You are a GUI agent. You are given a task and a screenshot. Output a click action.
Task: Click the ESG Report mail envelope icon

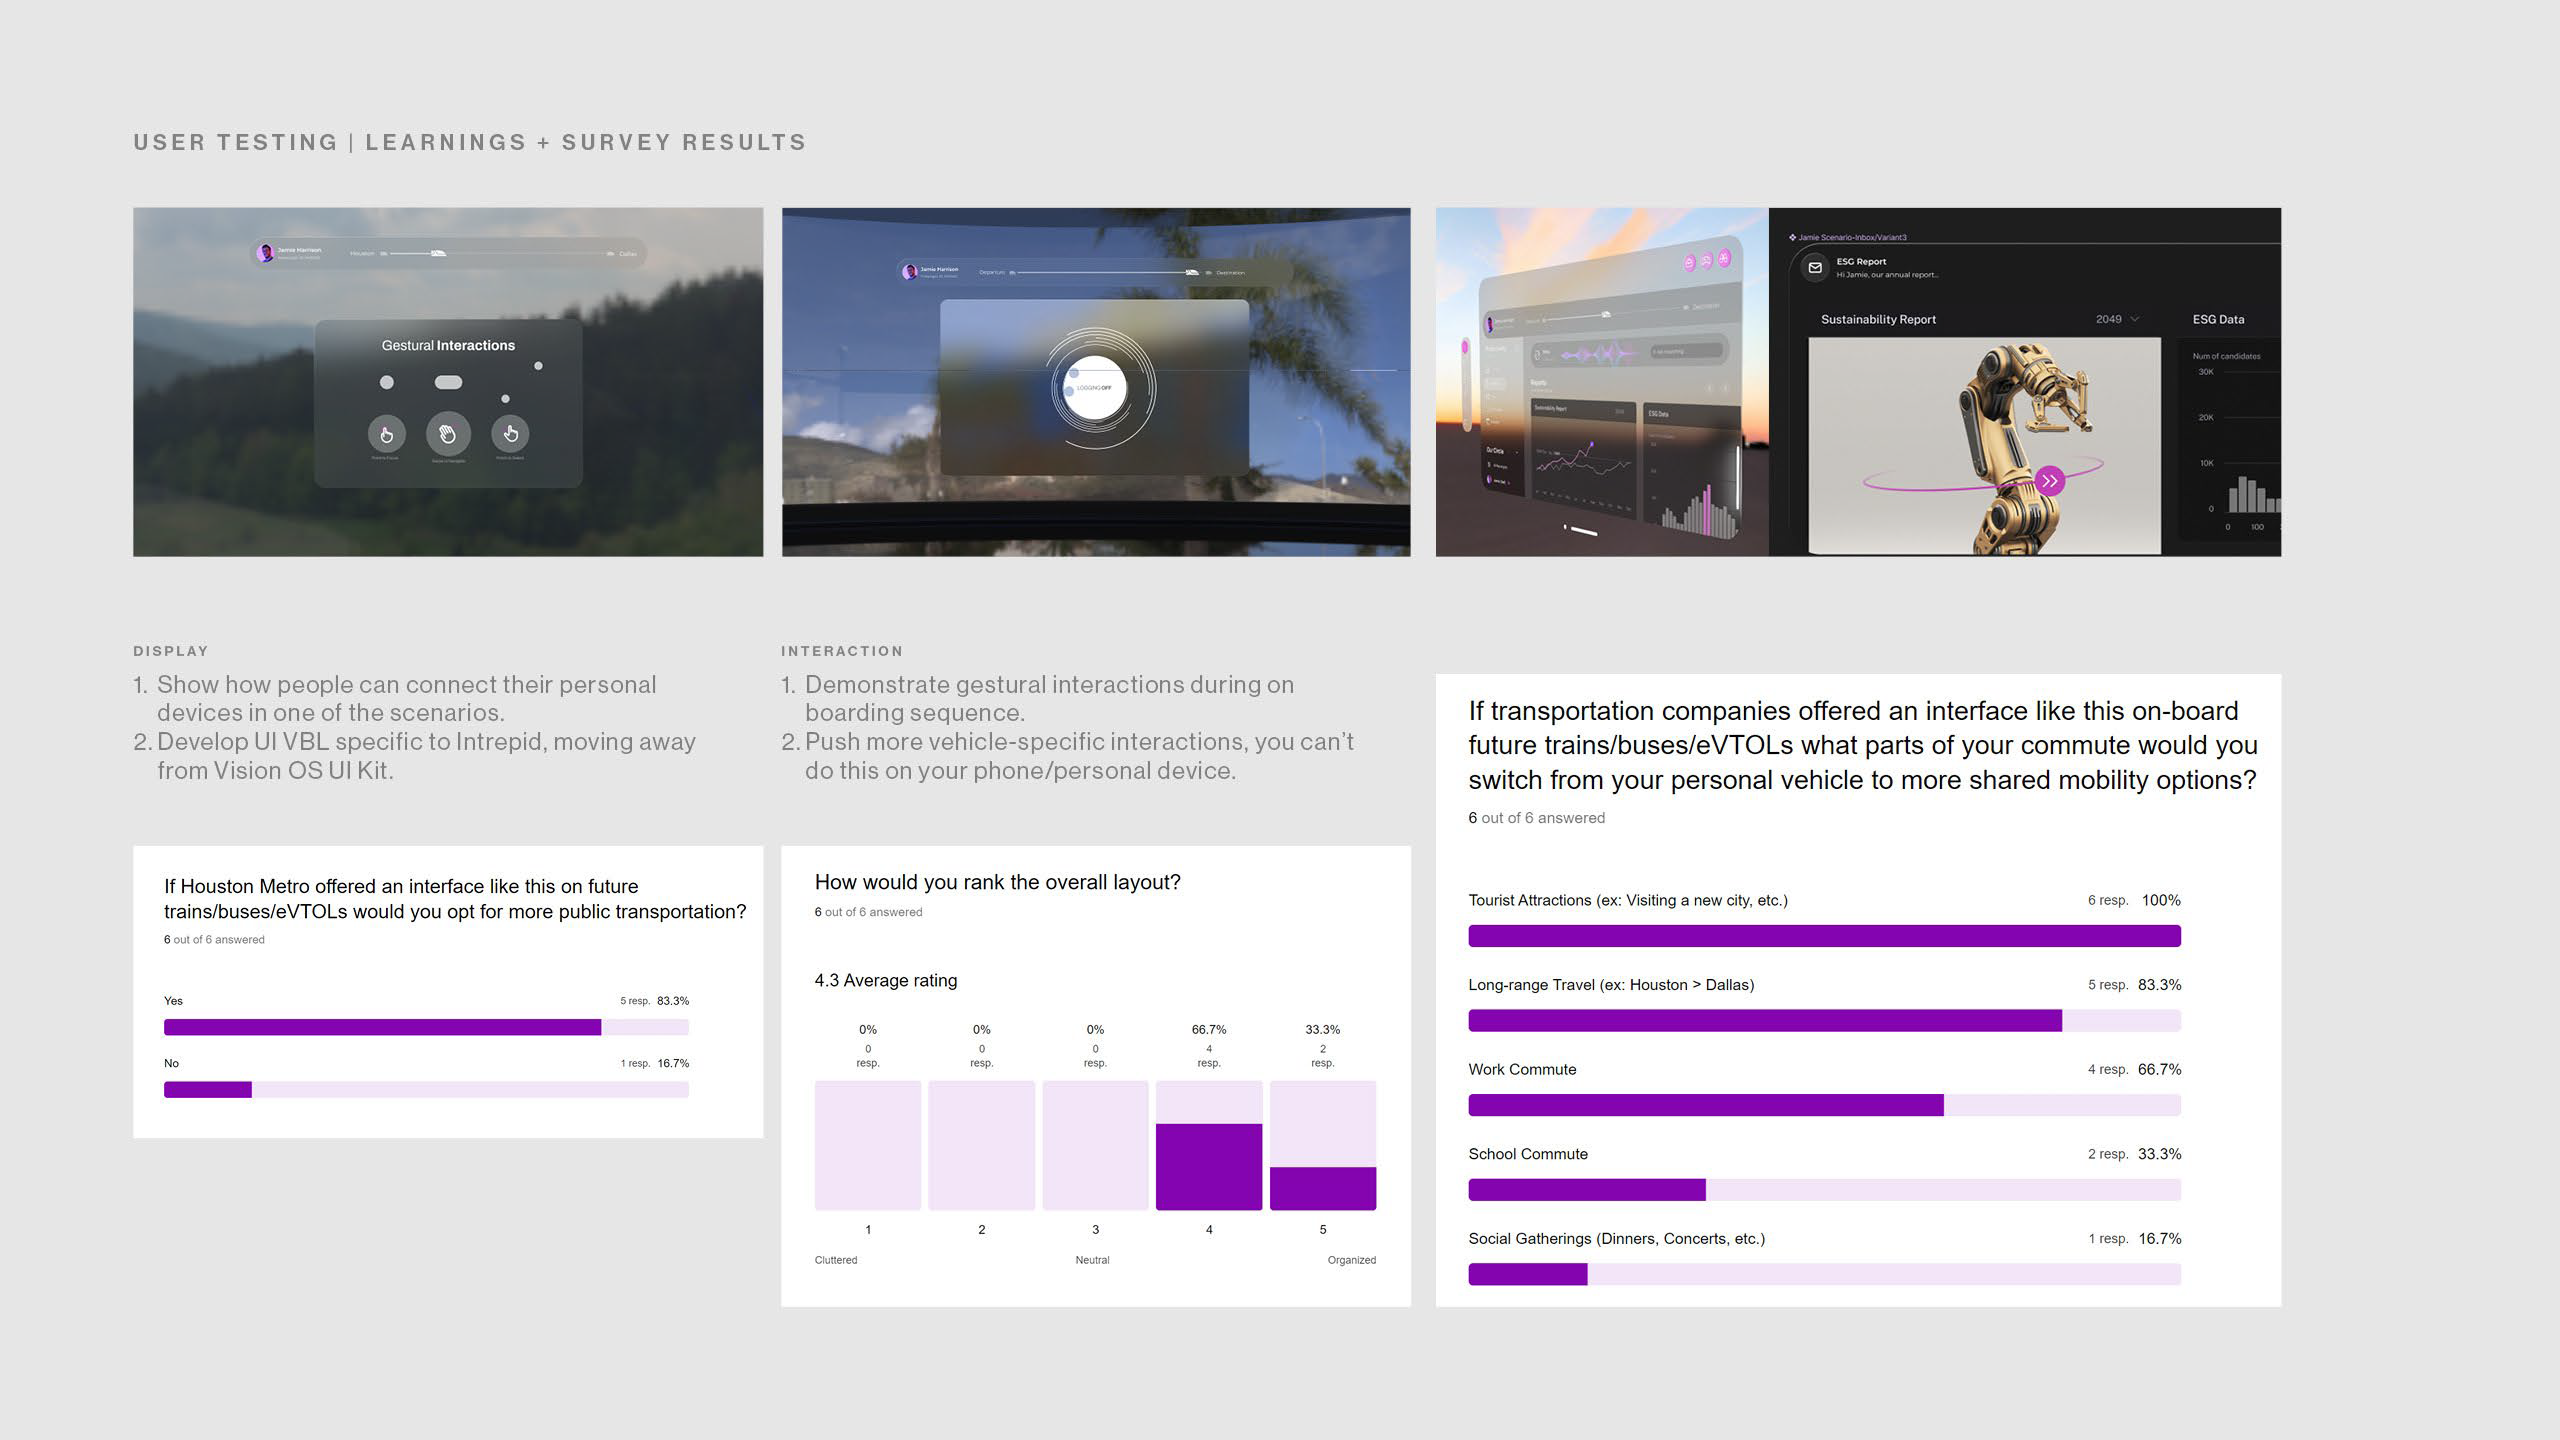tap(1815, 267)
